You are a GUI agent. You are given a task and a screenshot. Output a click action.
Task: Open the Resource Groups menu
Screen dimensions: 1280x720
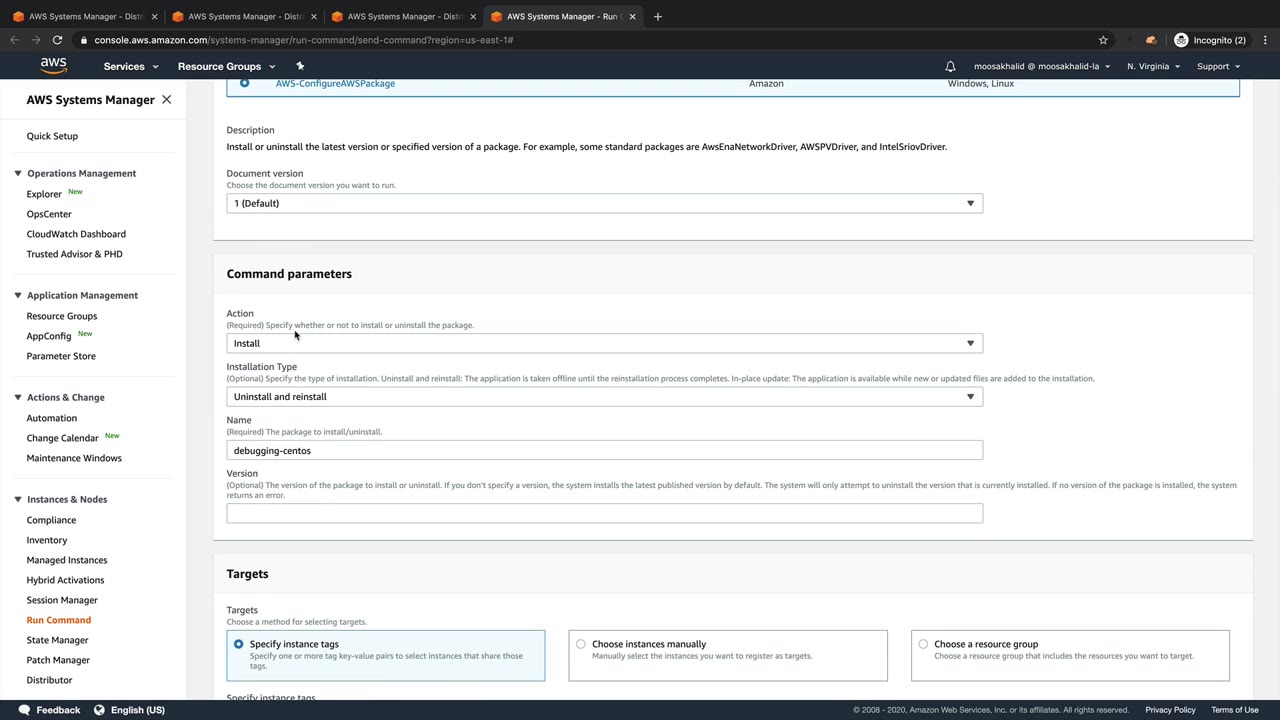(225, 66)
